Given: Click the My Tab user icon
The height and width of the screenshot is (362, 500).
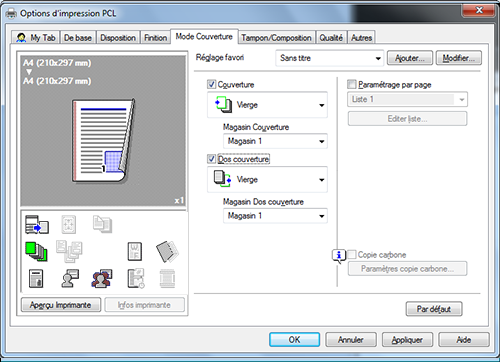Looking at the screenshot, I should [x=21, y=38].
